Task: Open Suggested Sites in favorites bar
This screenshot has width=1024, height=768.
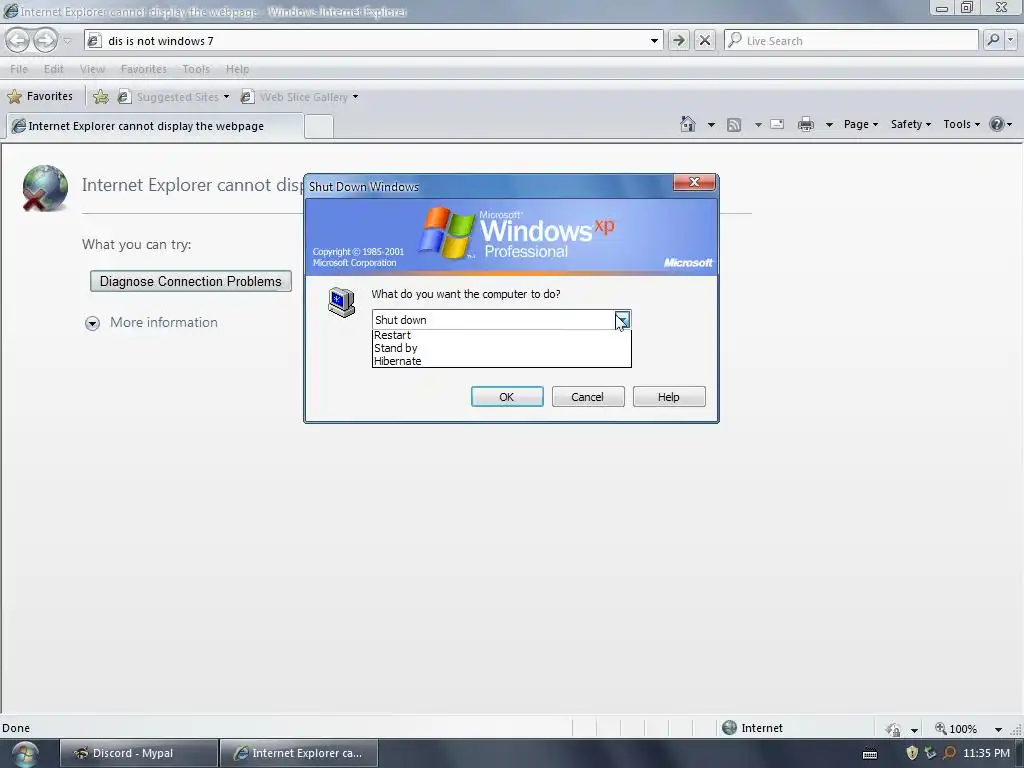Action: coord(174,97)
